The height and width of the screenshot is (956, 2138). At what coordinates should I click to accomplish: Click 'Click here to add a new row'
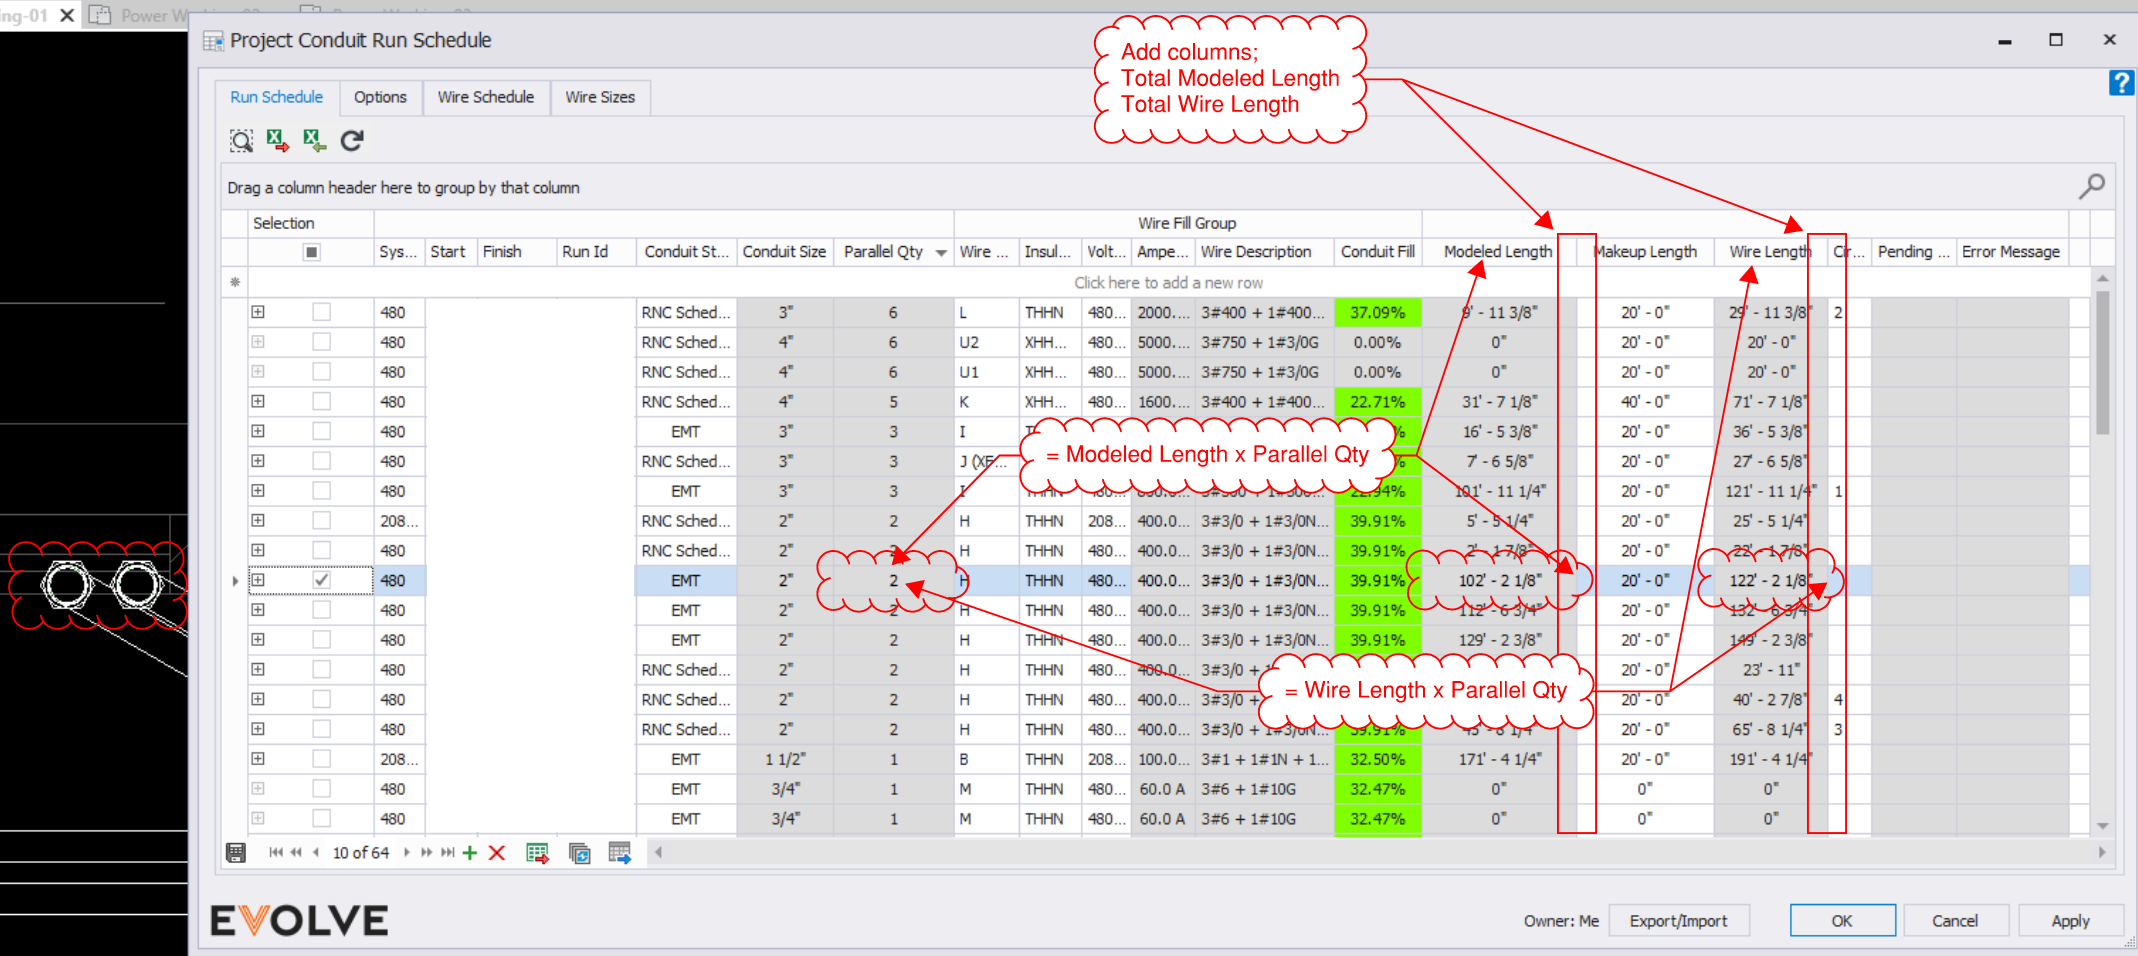1168,282
